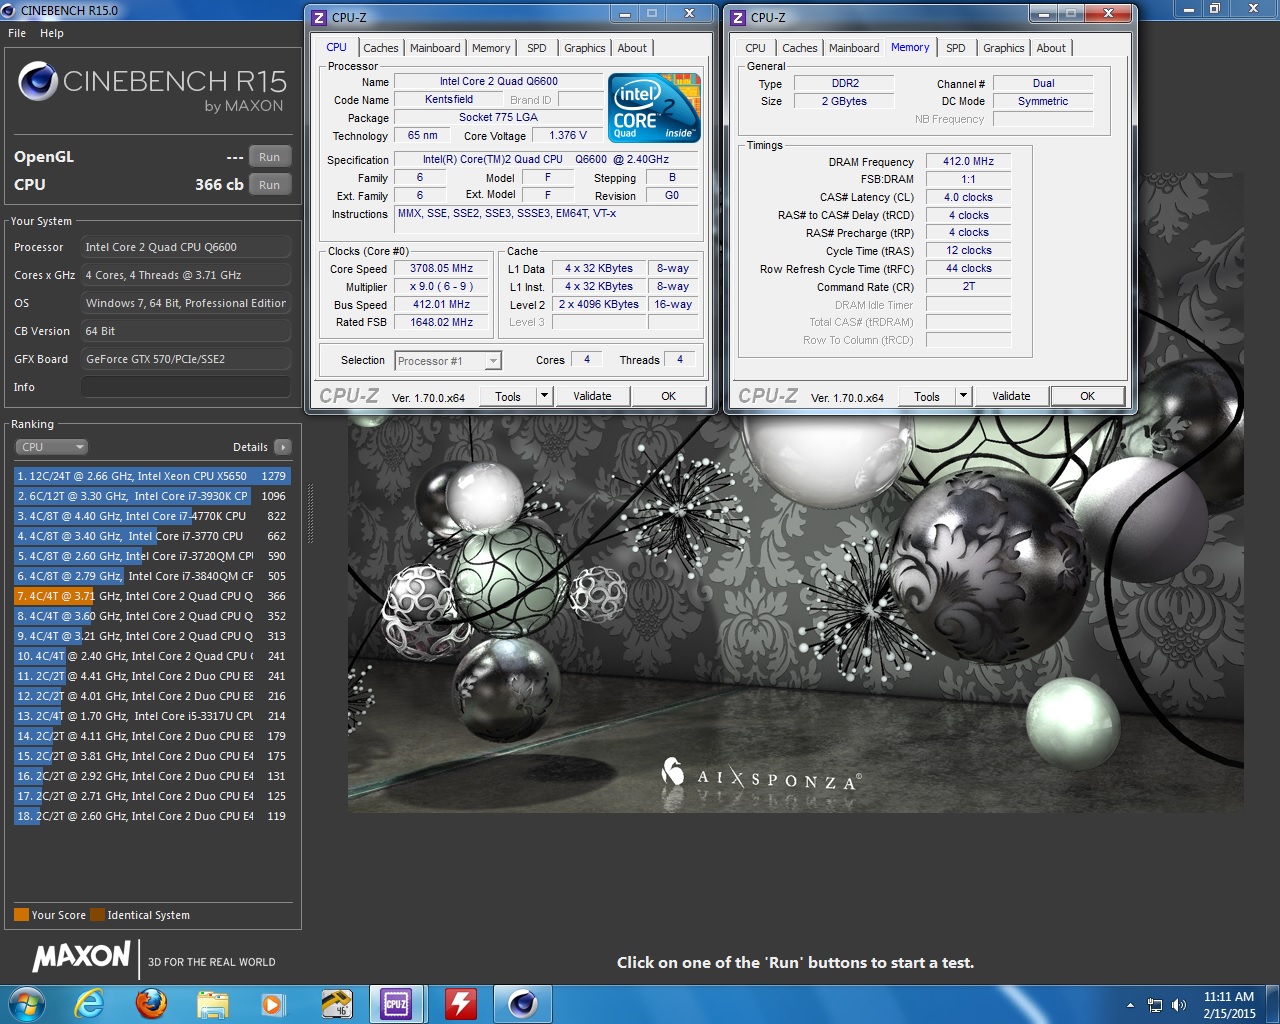Open the Details arrow in Ranking
The image size is (1280, 1024).
point(283,447)
